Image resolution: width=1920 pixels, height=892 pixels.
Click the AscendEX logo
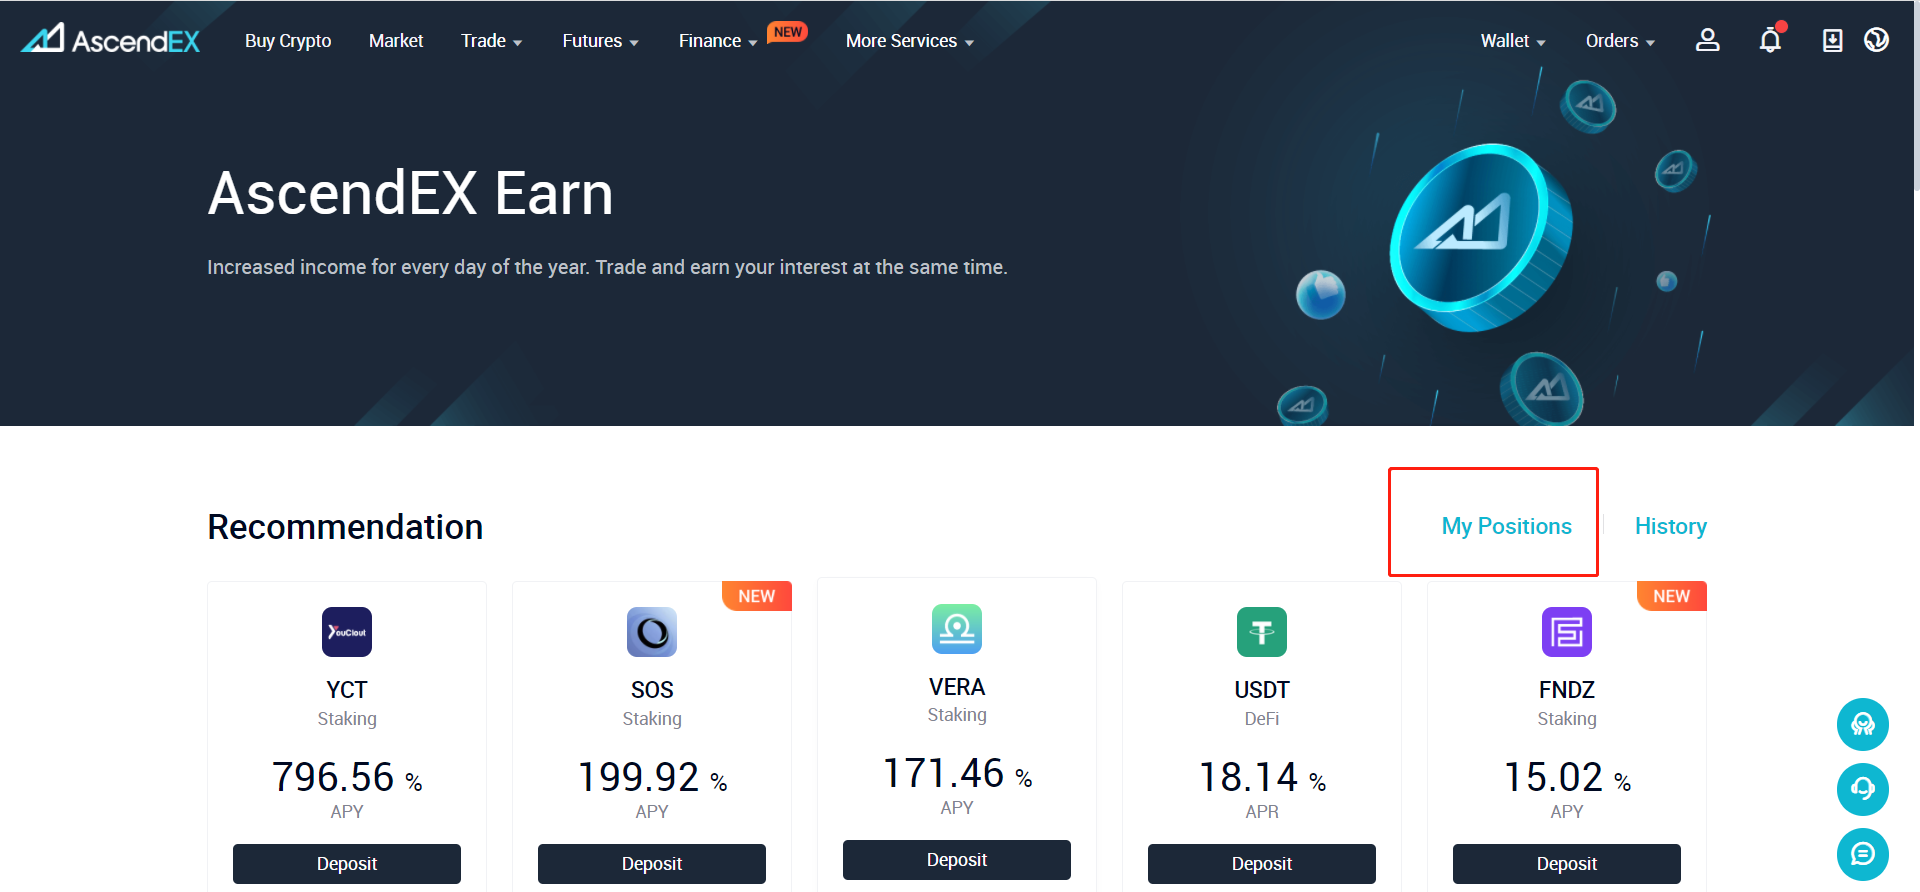111,40
